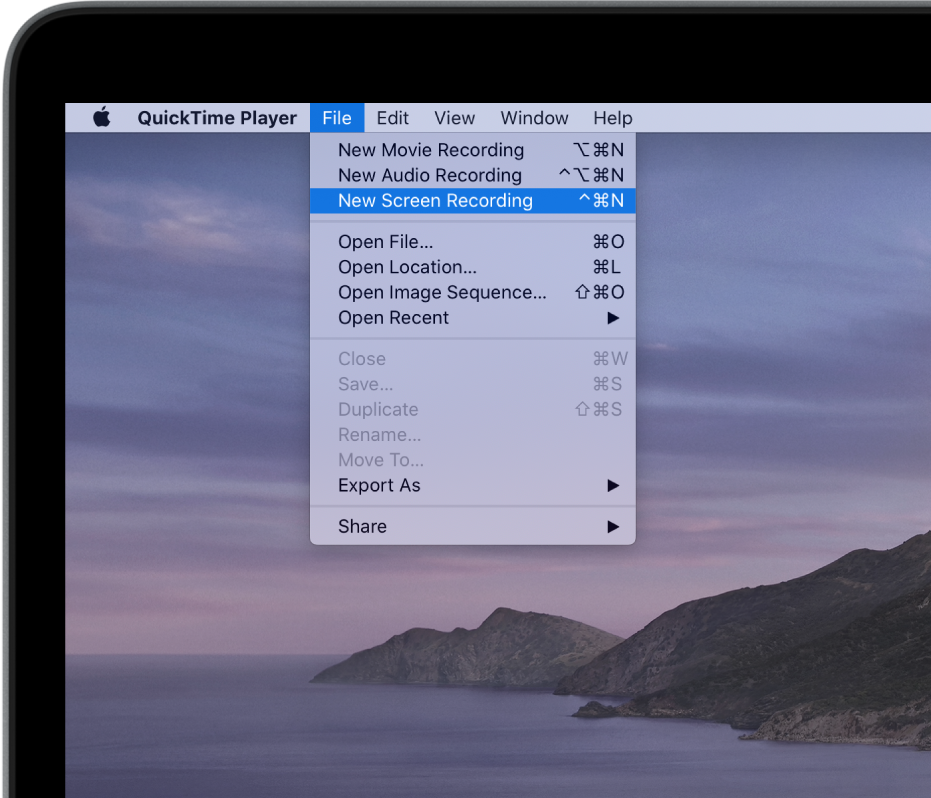931x798 pixels.
Task: Choose New Movie Recording
Action: pos(431,150)
